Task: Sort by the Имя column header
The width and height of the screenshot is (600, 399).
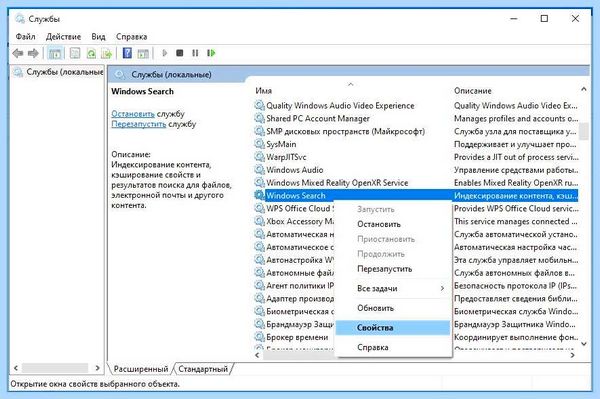Action: point(264,91)
